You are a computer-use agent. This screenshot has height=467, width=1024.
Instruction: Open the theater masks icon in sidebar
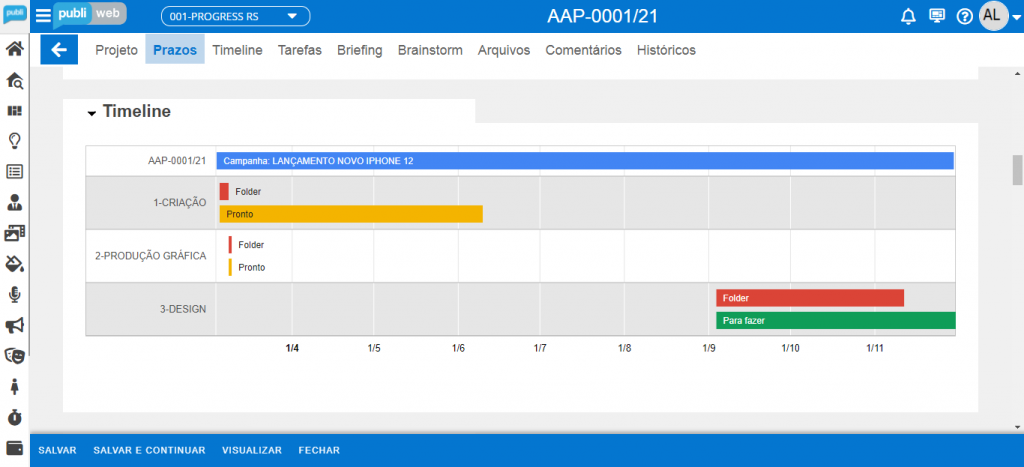pos(14,355)
